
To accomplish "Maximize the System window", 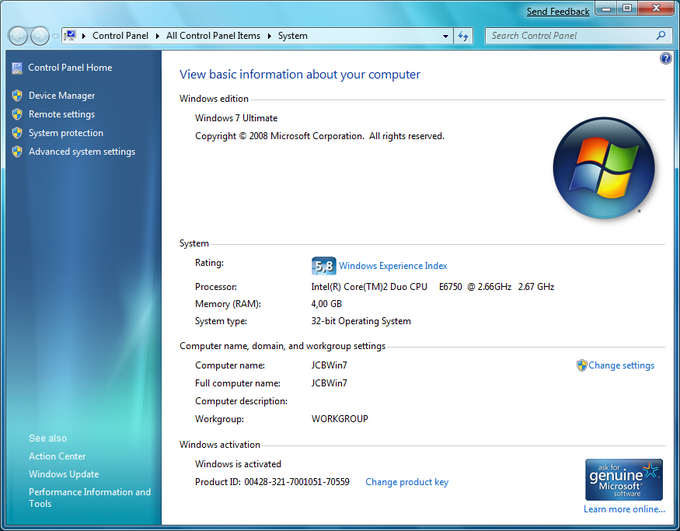I will click(627, 8).
